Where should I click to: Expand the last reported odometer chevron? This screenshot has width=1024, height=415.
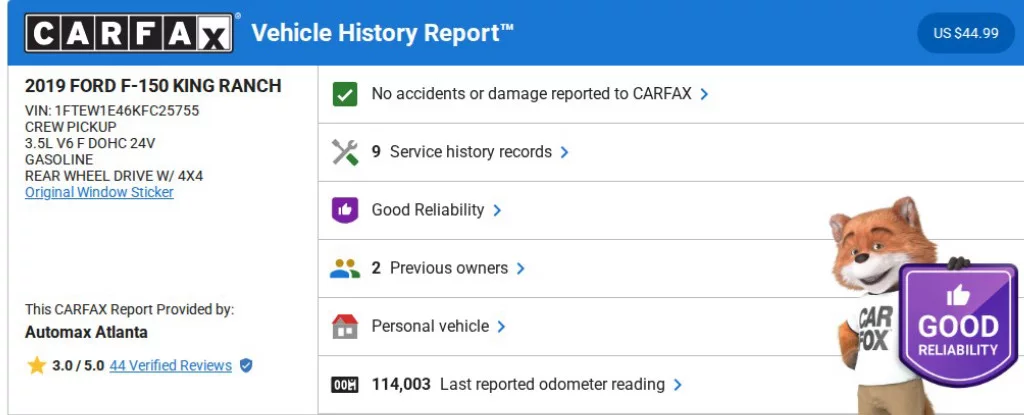[678, 384]
